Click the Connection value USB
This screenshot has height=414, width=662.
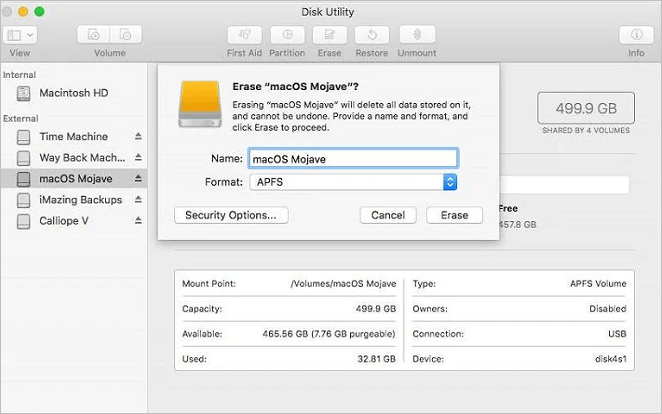click(x=617, y=334)
